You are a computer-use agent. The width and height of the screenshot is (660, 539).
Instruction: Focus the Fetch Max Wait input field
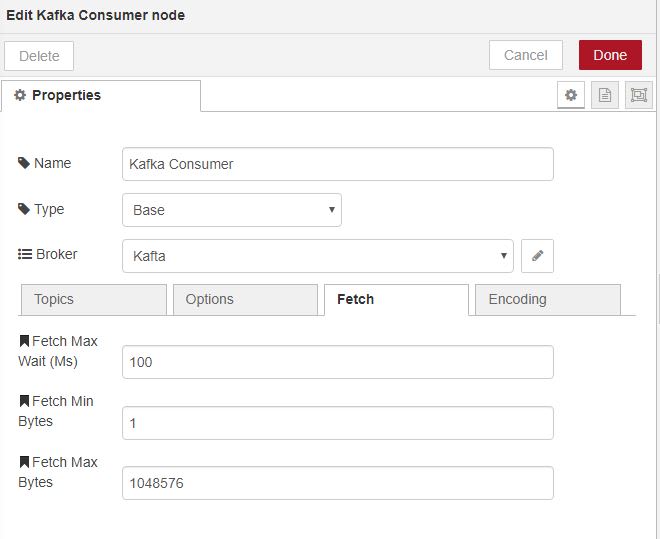tap(338, 362)
